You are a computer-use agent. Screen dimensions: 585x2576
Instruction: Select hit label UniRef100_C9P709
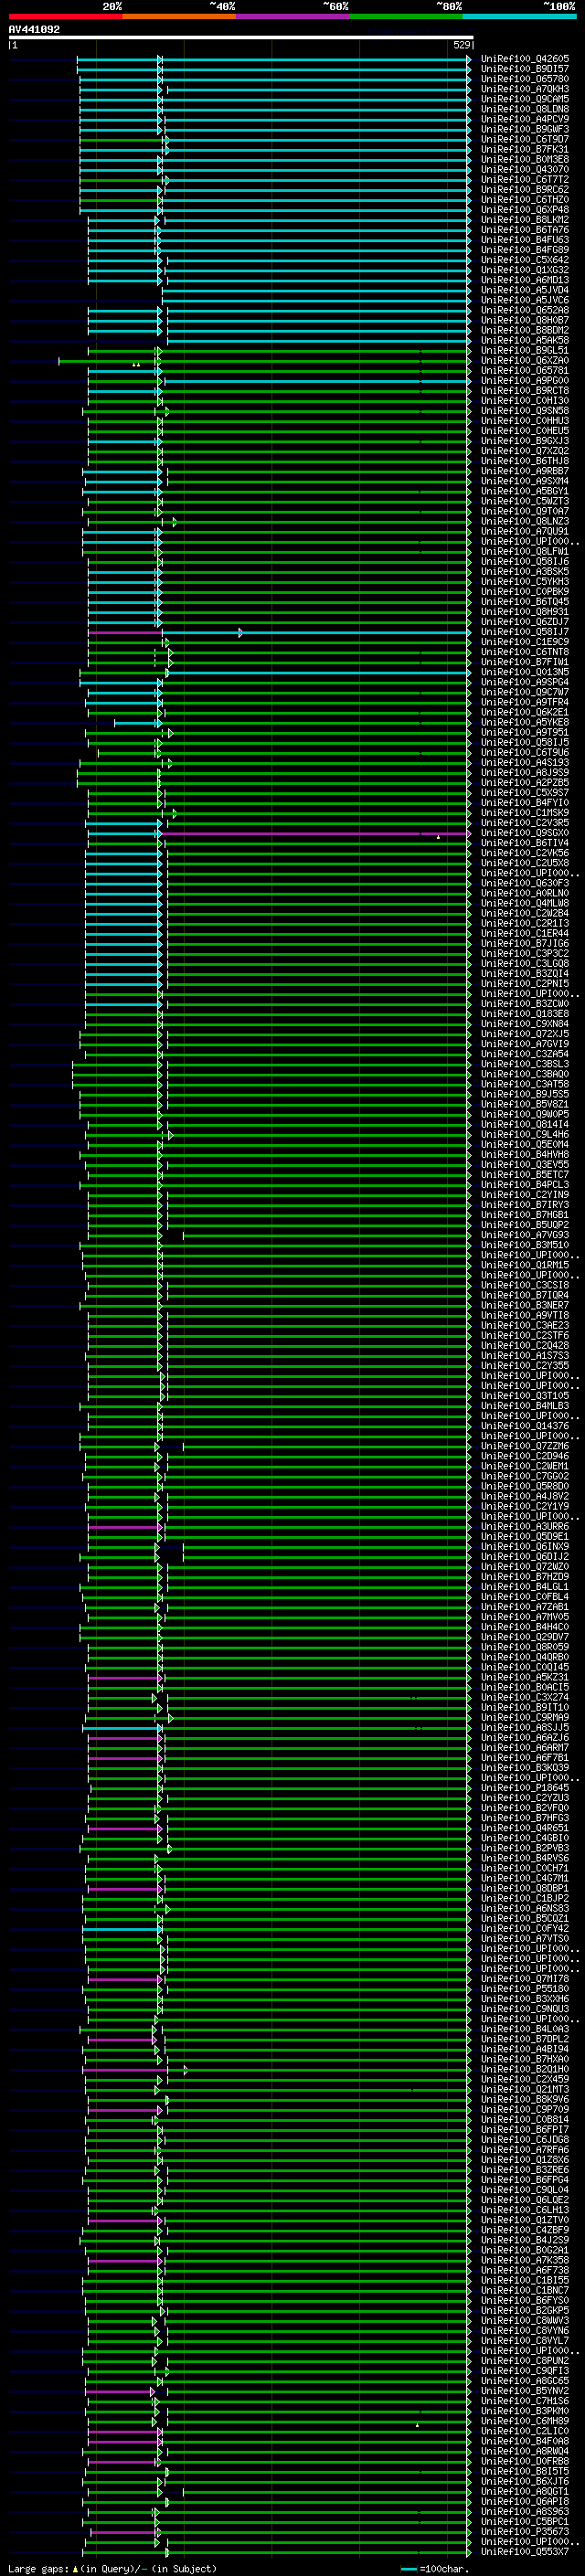pos(525,2109)
